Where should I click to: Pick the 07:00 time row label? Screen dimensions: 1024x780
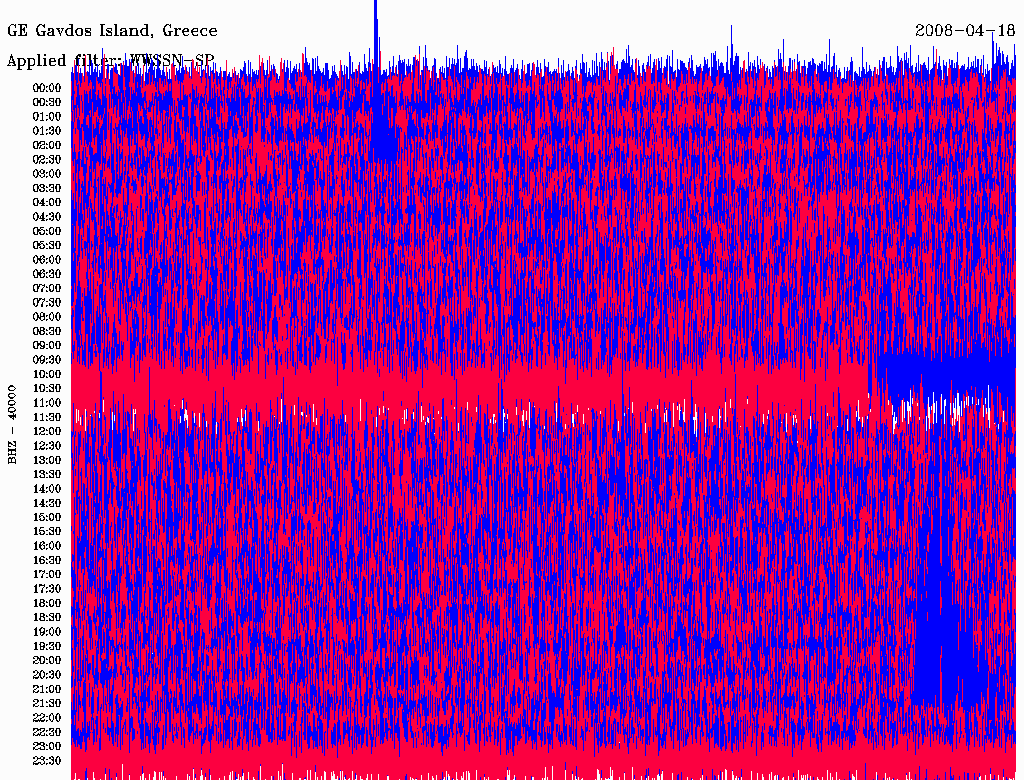[47, 288]
